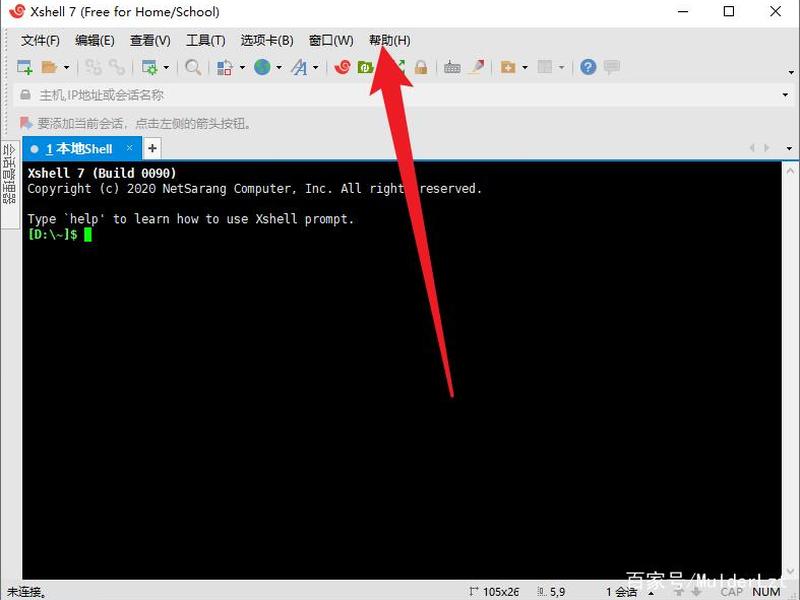Maximize the Xshell 7 window
The image size is (800, 600).
click(729, 11)
